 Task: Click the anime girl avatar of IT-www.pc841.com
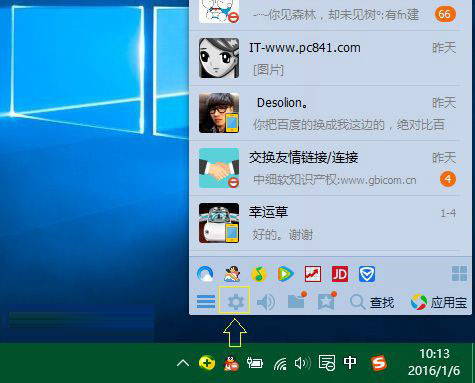pos(219,58)
